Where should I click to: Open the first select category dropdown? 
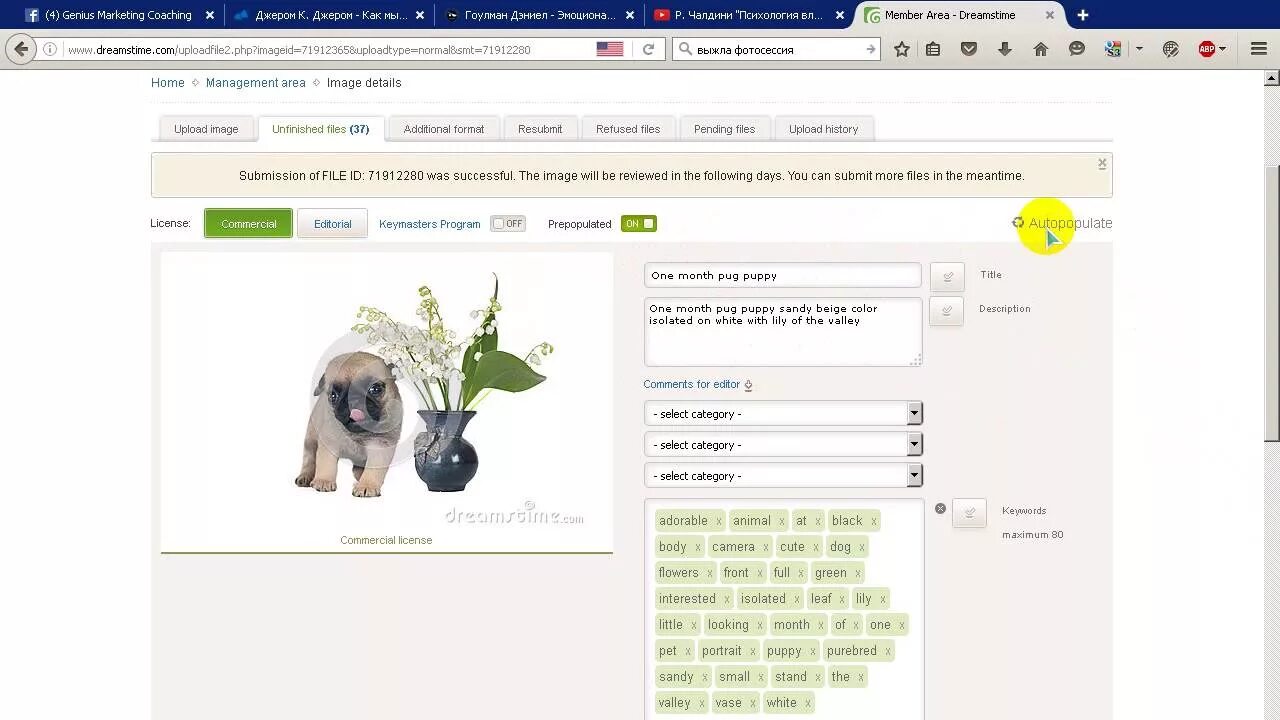783,413
